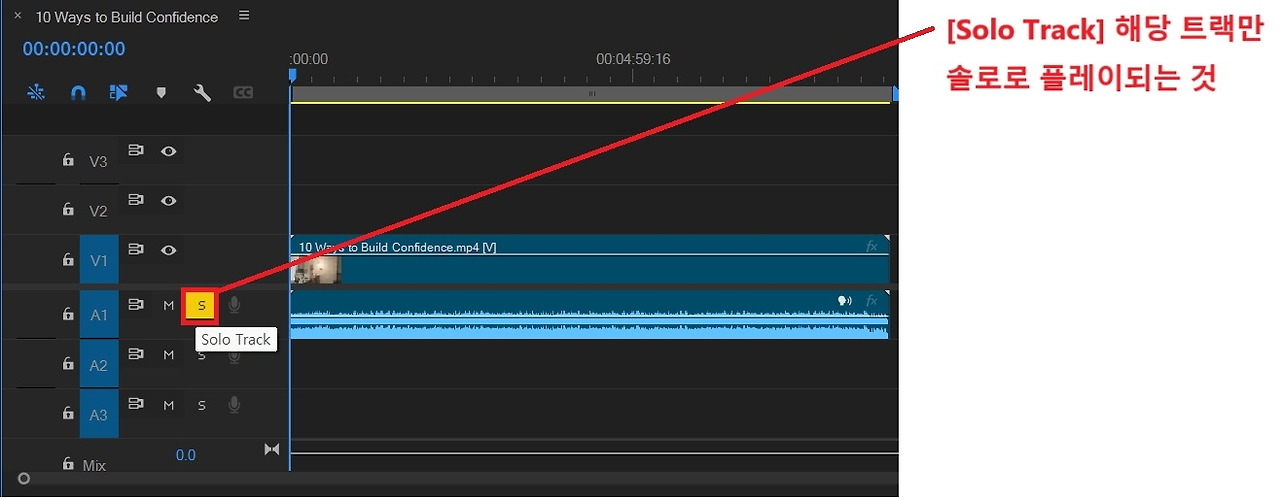Image resolution: width=1280 pixels, height=499 pixels.
Task: Close the 10 Ways to Build Confidence sequence tab
Action: [17, 16]
